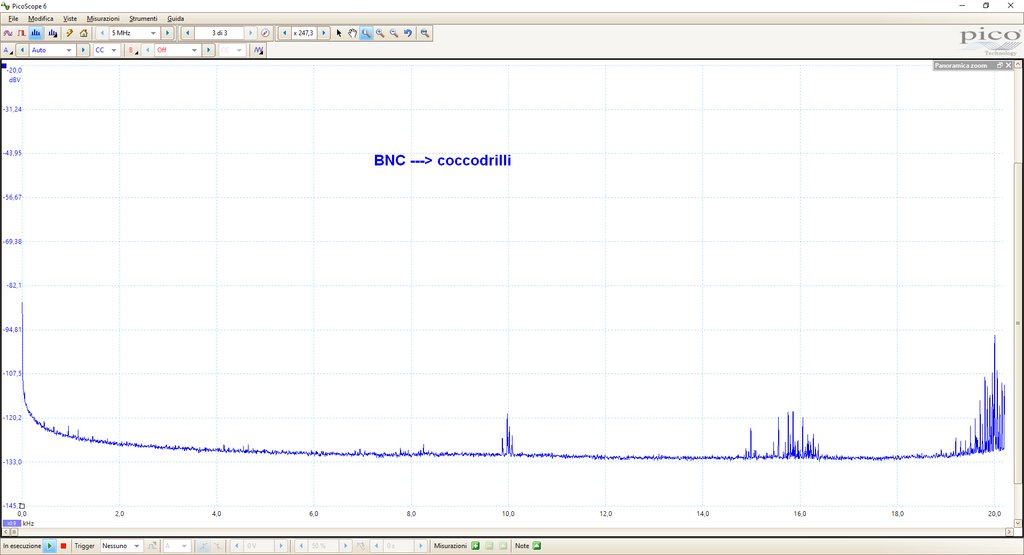Decrease frequency range from 5 MHz

(x=103, y=33)
